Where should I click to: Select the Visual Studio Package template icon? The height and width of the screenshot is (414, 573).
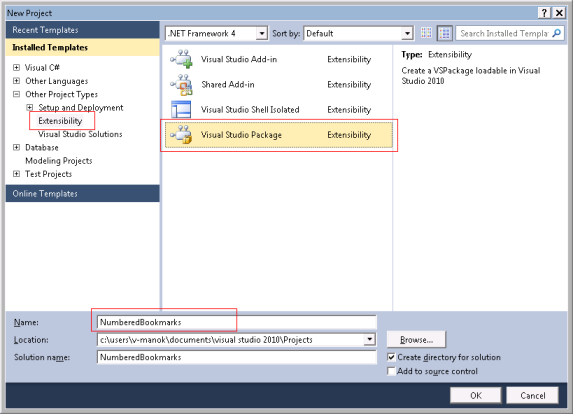(x=182, y=134)
